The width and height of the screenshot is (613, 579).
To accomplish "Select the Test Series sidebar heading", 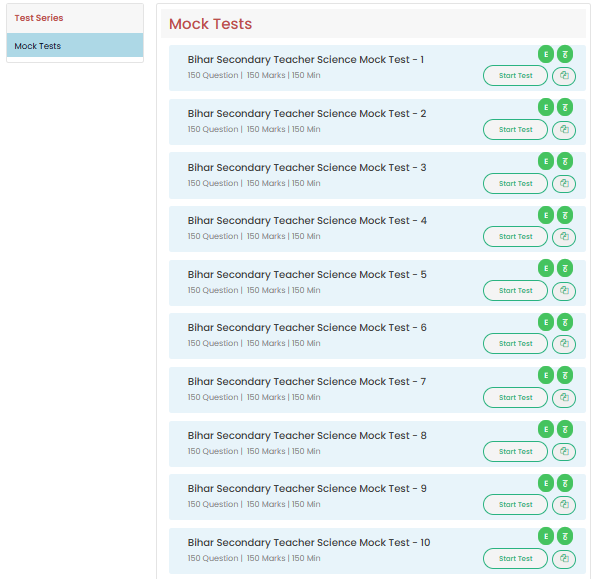I will pos(39,18).
